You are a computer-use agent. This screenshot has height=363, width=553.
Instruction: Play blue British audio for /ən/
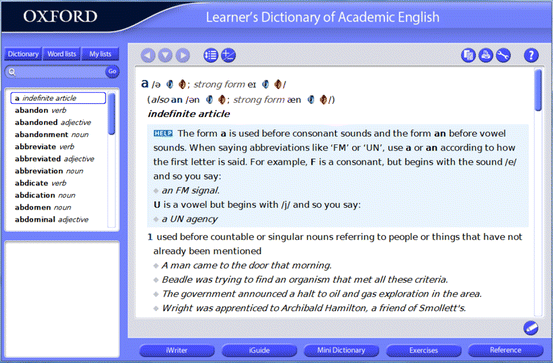[x=209, y=99]
